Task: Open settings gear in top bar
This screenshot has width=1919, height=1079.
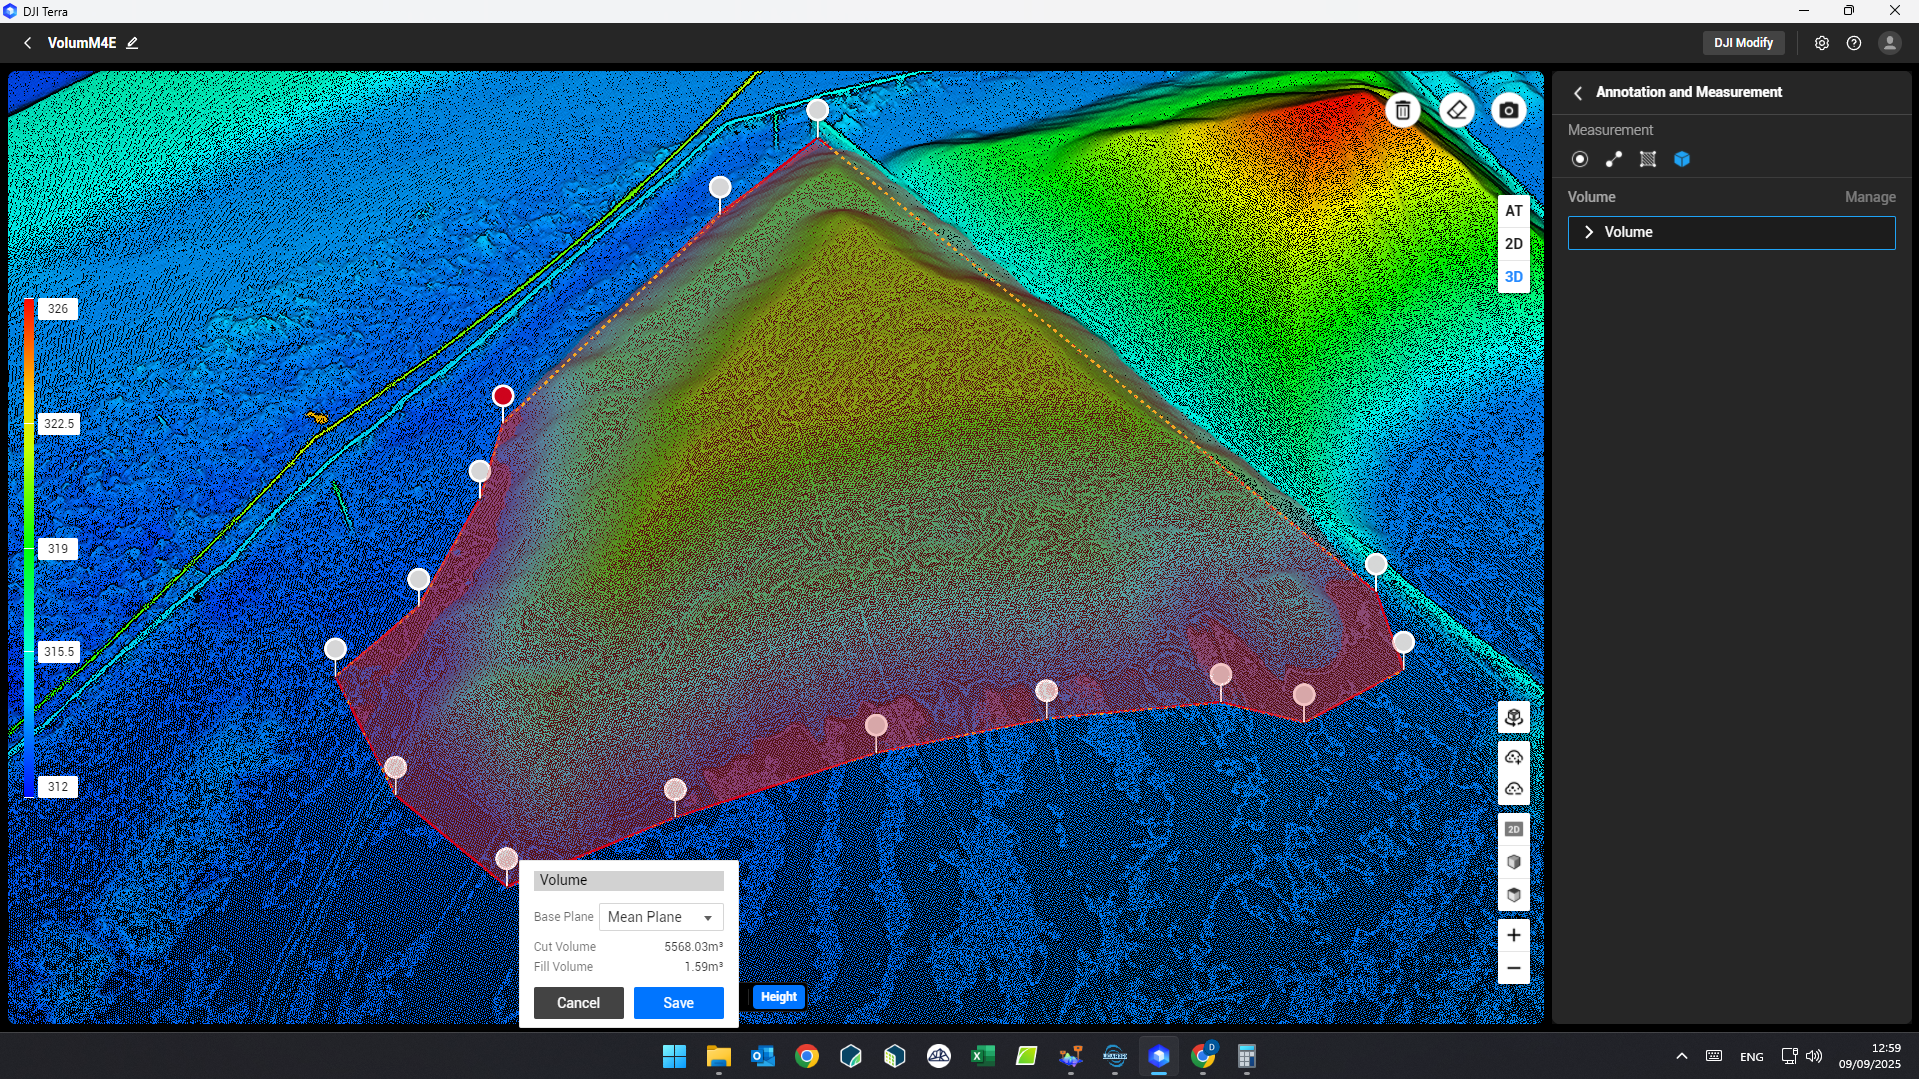Action: pyautogui.click(x=1821, y=43)
